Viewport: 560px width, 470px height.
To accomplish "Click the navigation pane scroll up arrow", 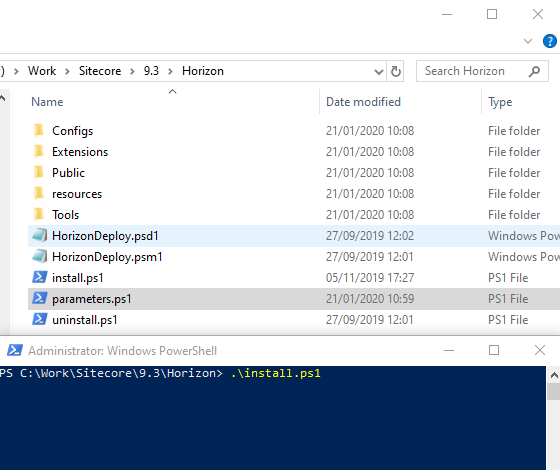I will click(3, 99).
